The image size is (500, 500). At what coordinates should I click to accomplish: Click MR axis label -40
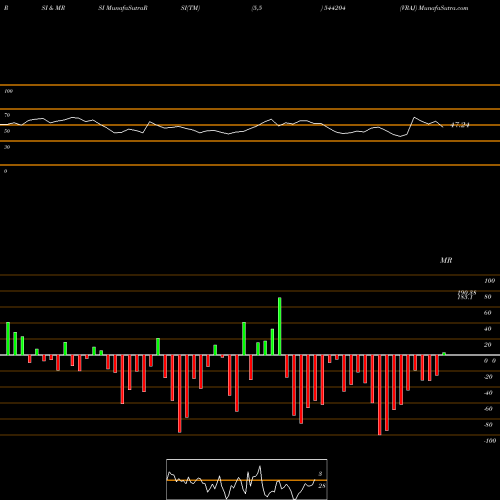click(x=488, y=393)
